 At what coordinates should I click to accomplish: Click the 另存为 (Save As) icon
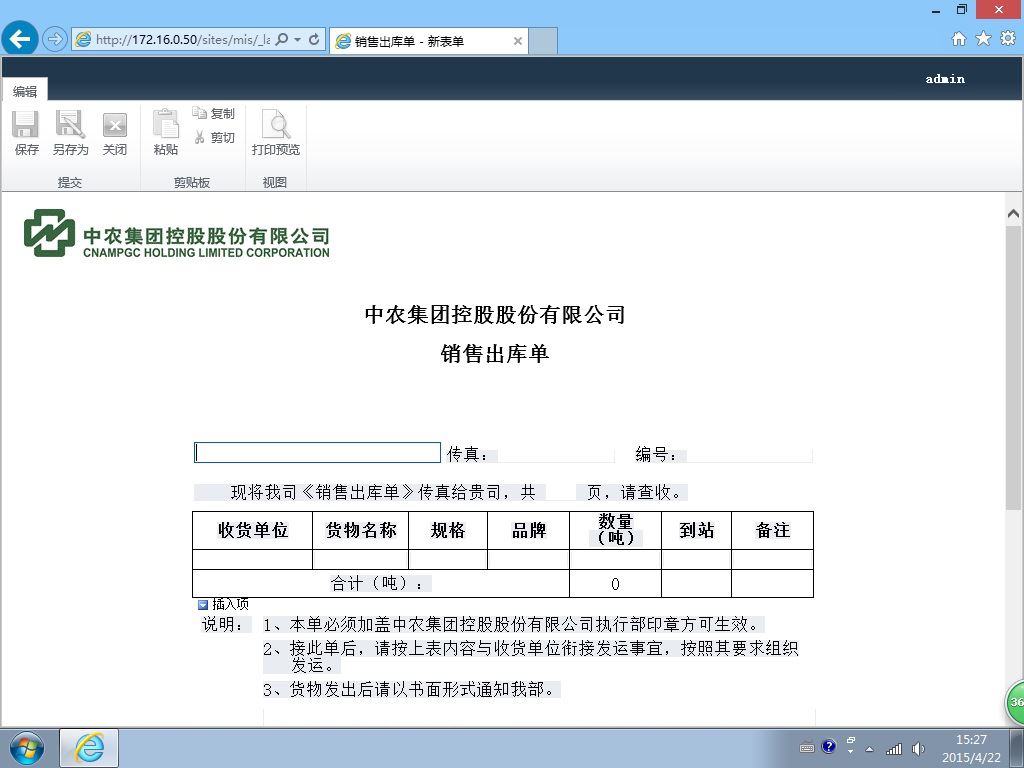[70, 133]
